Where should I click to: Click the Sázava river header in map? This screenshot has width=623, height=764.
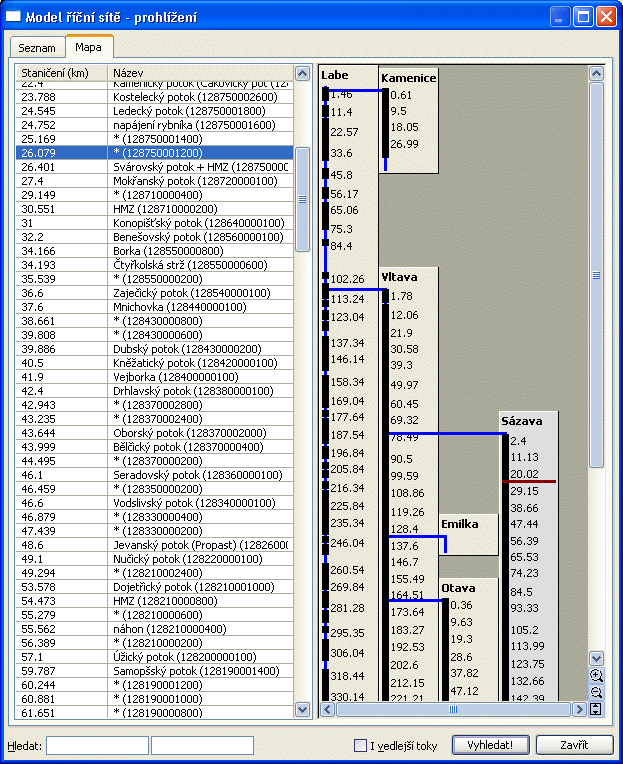click(527, 421)
